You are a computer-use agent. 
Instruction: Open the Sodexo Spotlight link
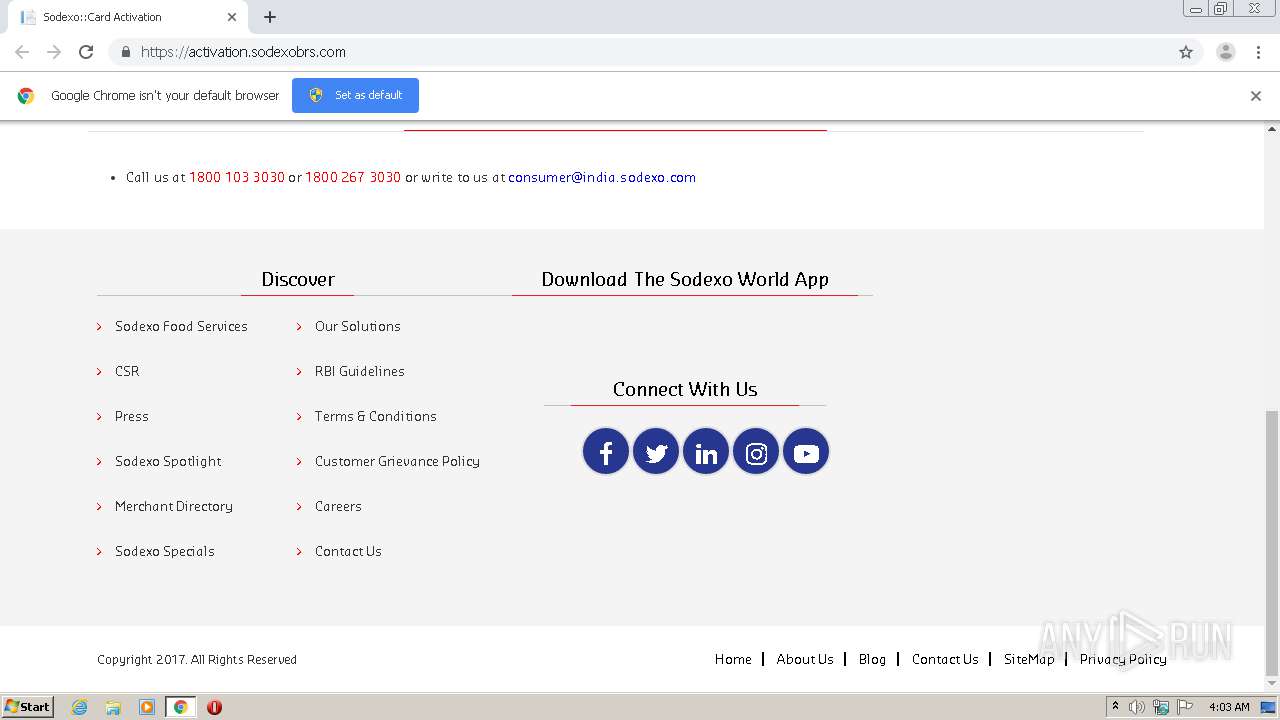[168, 461]
